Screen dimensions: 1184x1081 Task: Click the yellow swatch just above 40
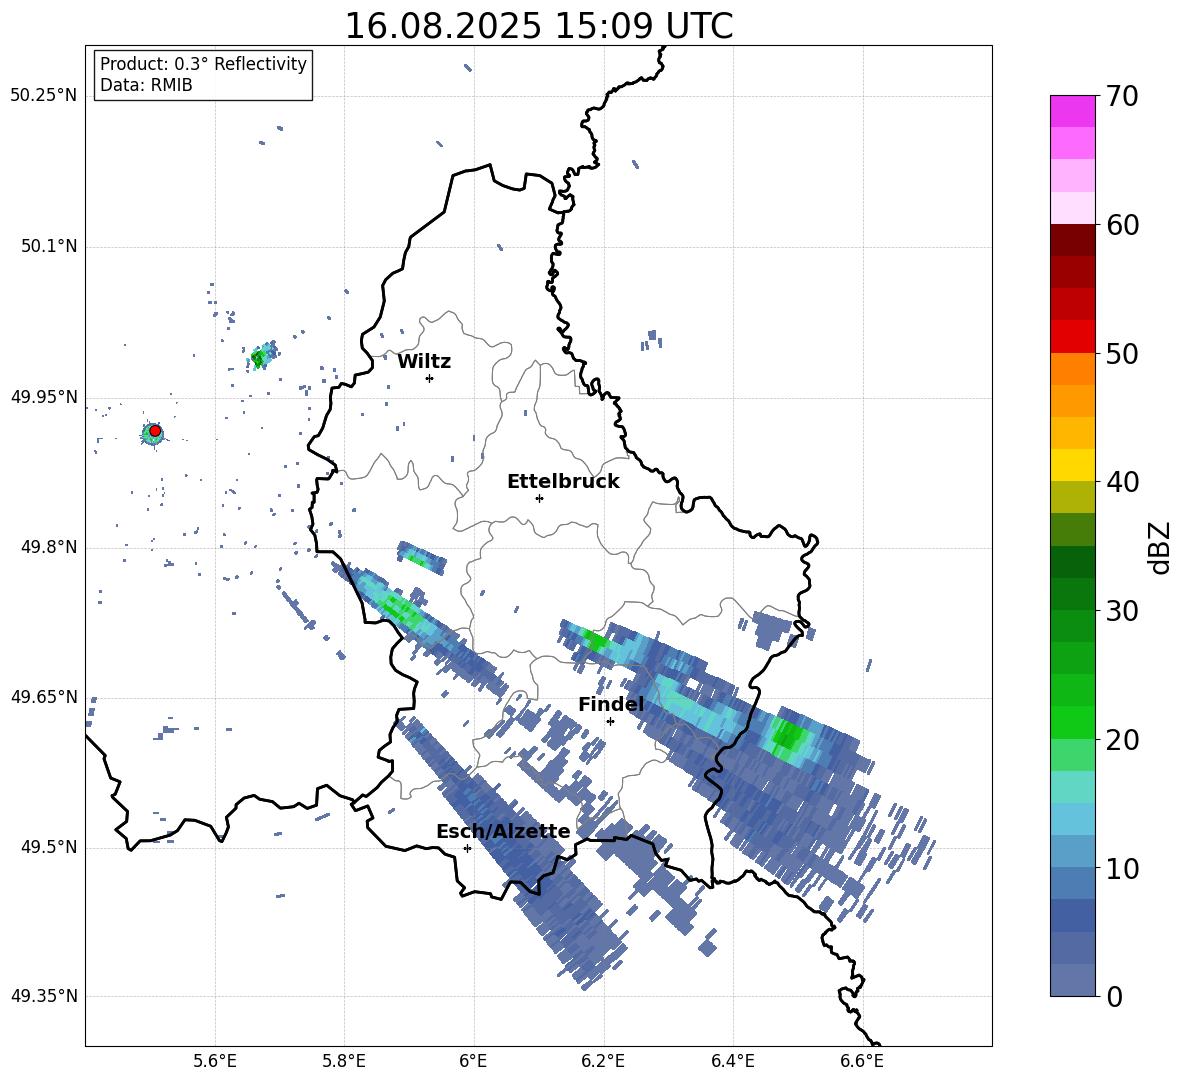pos(1072,466)
